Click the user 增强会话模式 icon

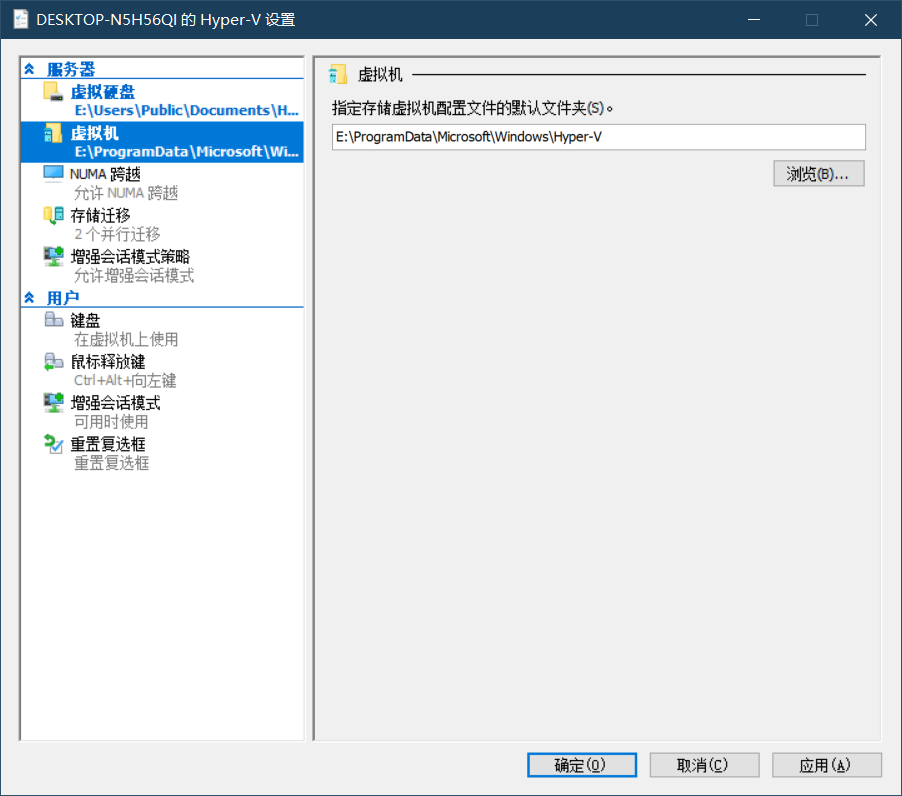(x=53, y=403)
